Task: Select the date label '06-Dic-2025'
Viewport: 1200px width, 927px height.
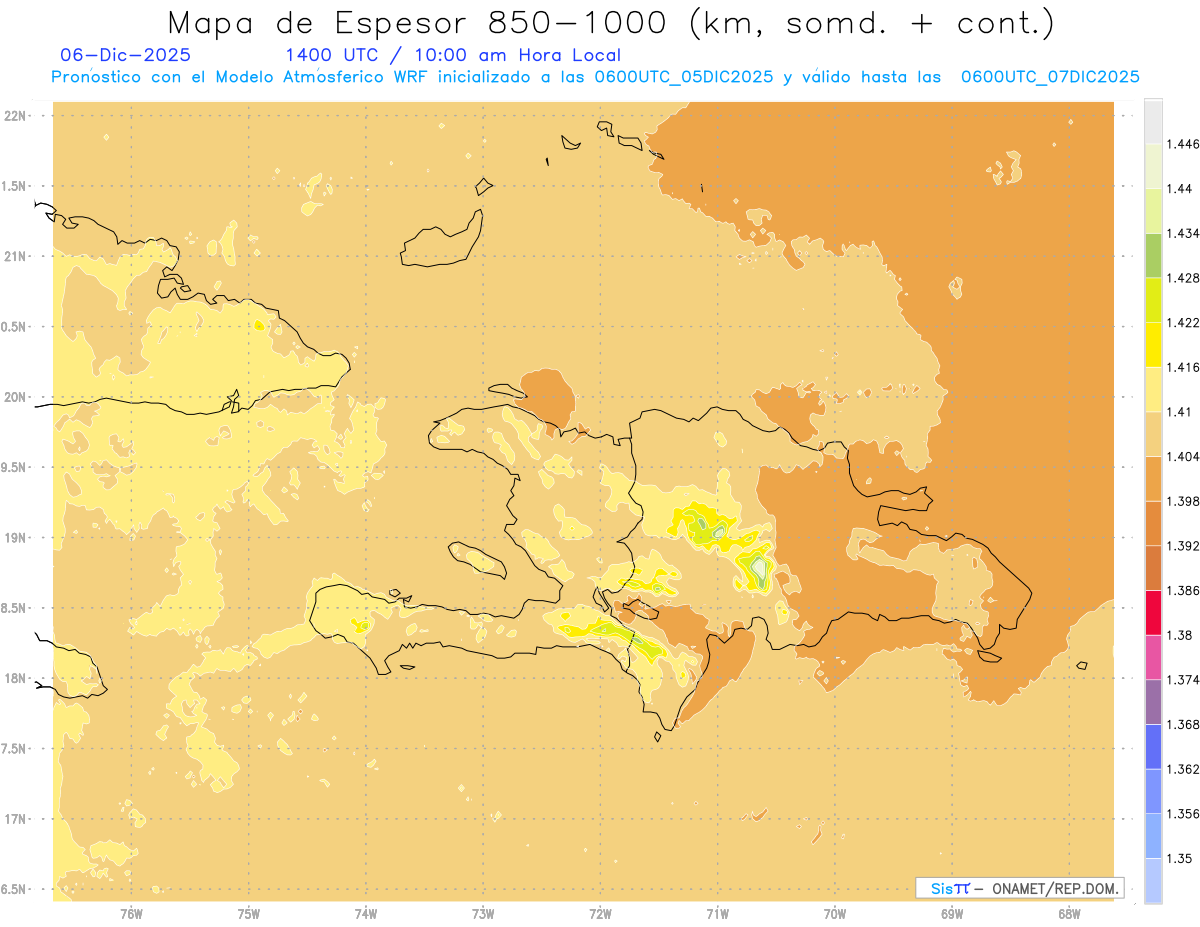Action: [x=126, y=56]
